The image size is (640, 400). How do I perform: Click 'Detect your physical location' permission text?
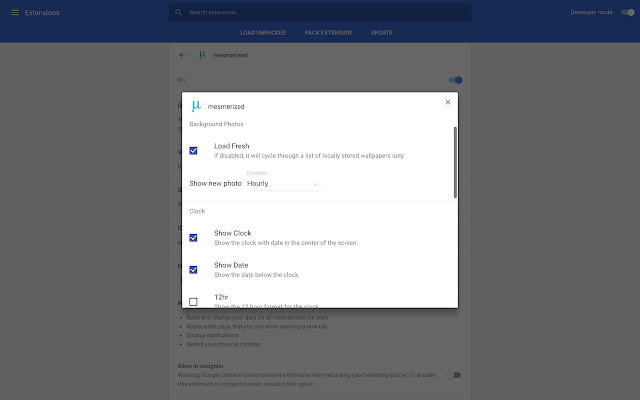(223, 344)
